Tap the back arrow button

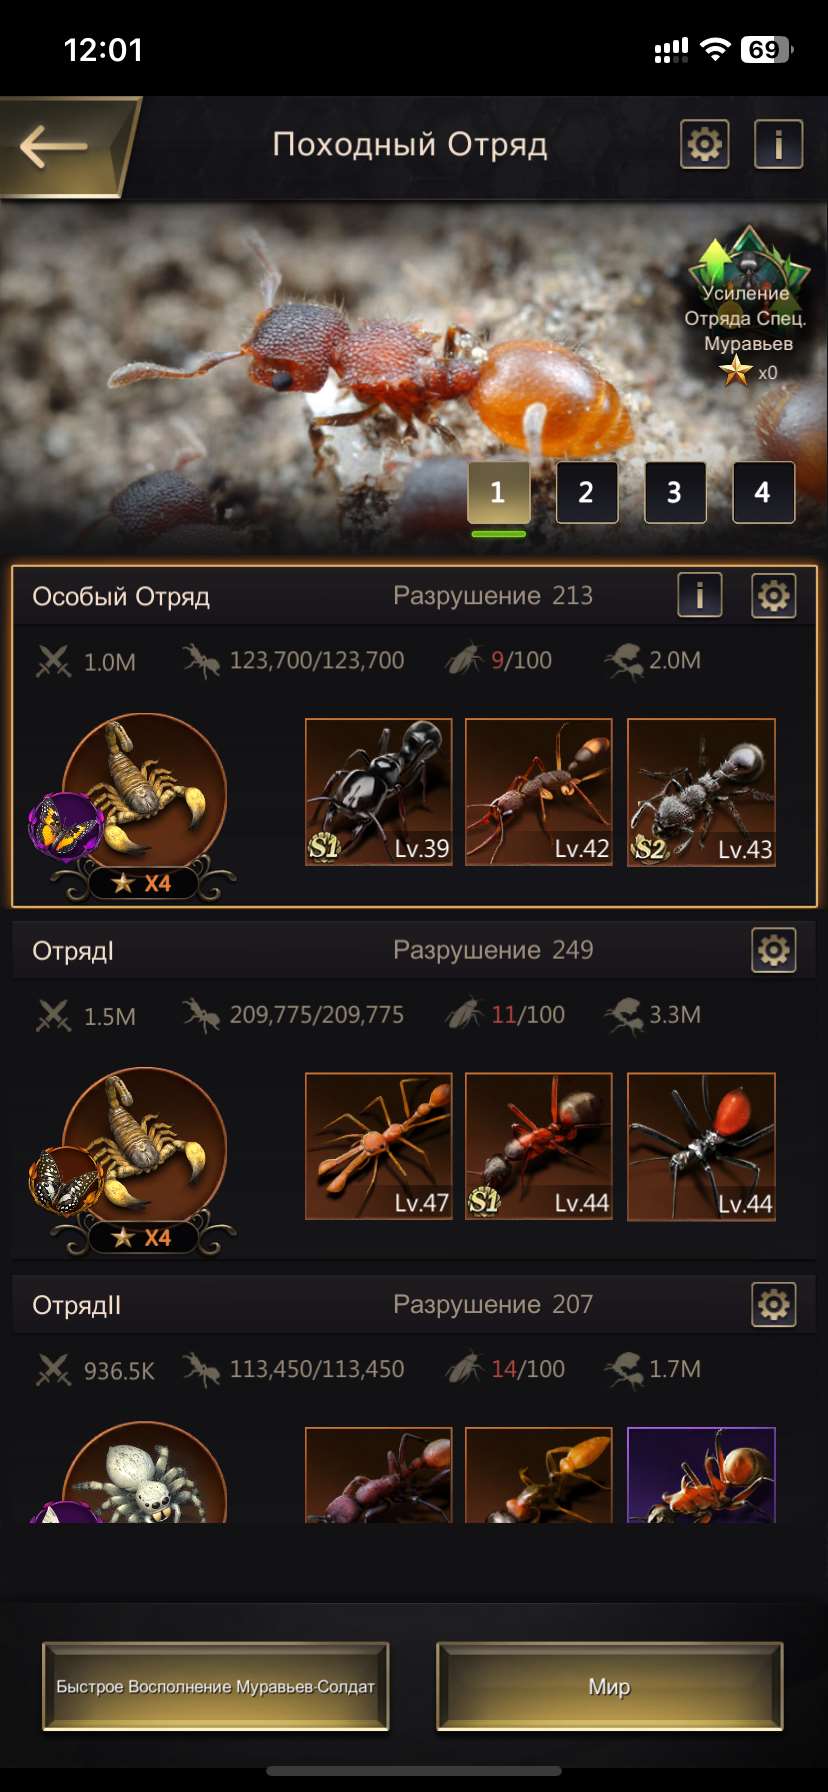60,147
